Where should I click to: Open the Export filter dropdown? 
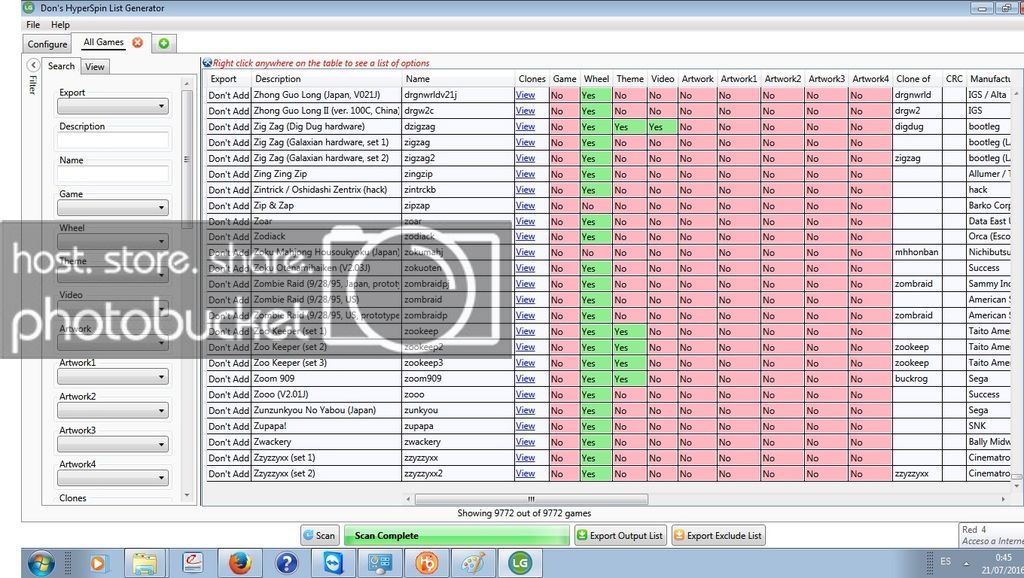coord(112,107)
